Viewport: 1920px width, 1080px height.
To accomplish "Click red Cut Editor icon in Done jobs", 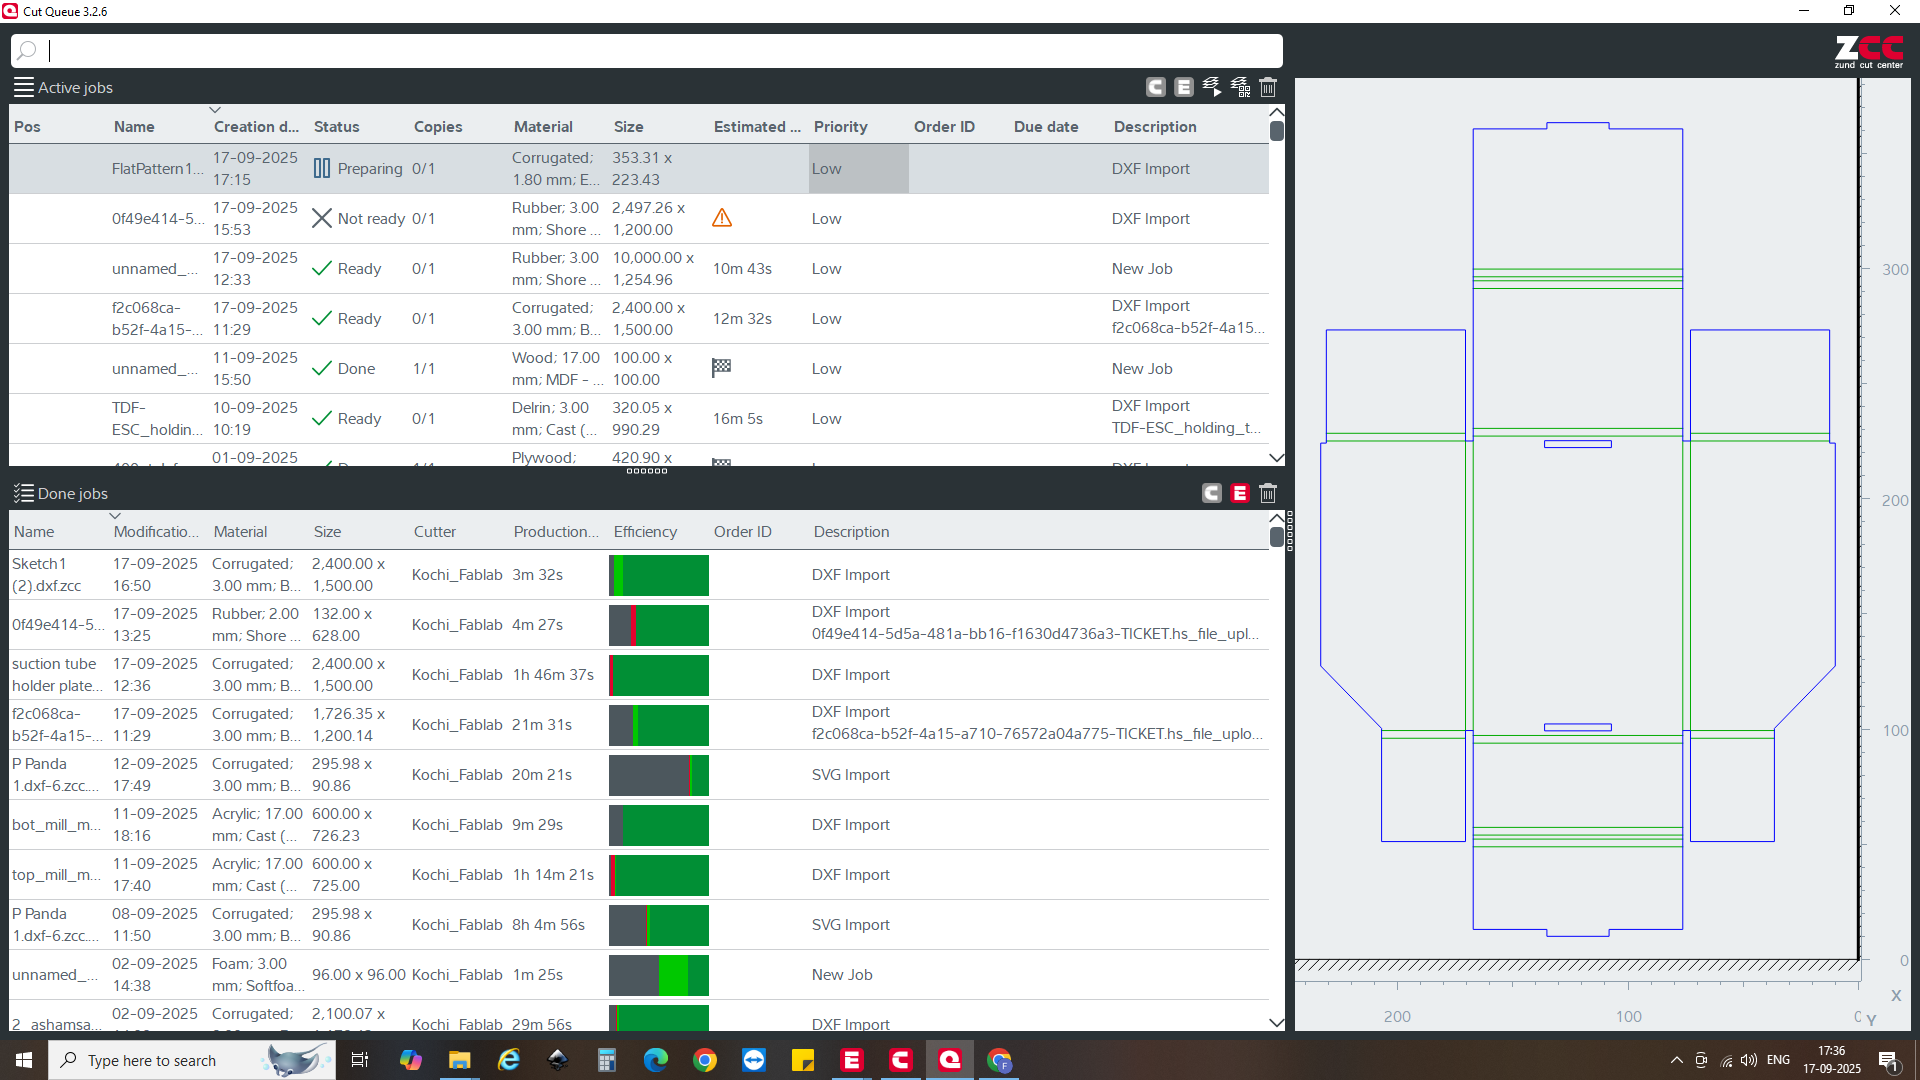I will tap(1240, 493).
